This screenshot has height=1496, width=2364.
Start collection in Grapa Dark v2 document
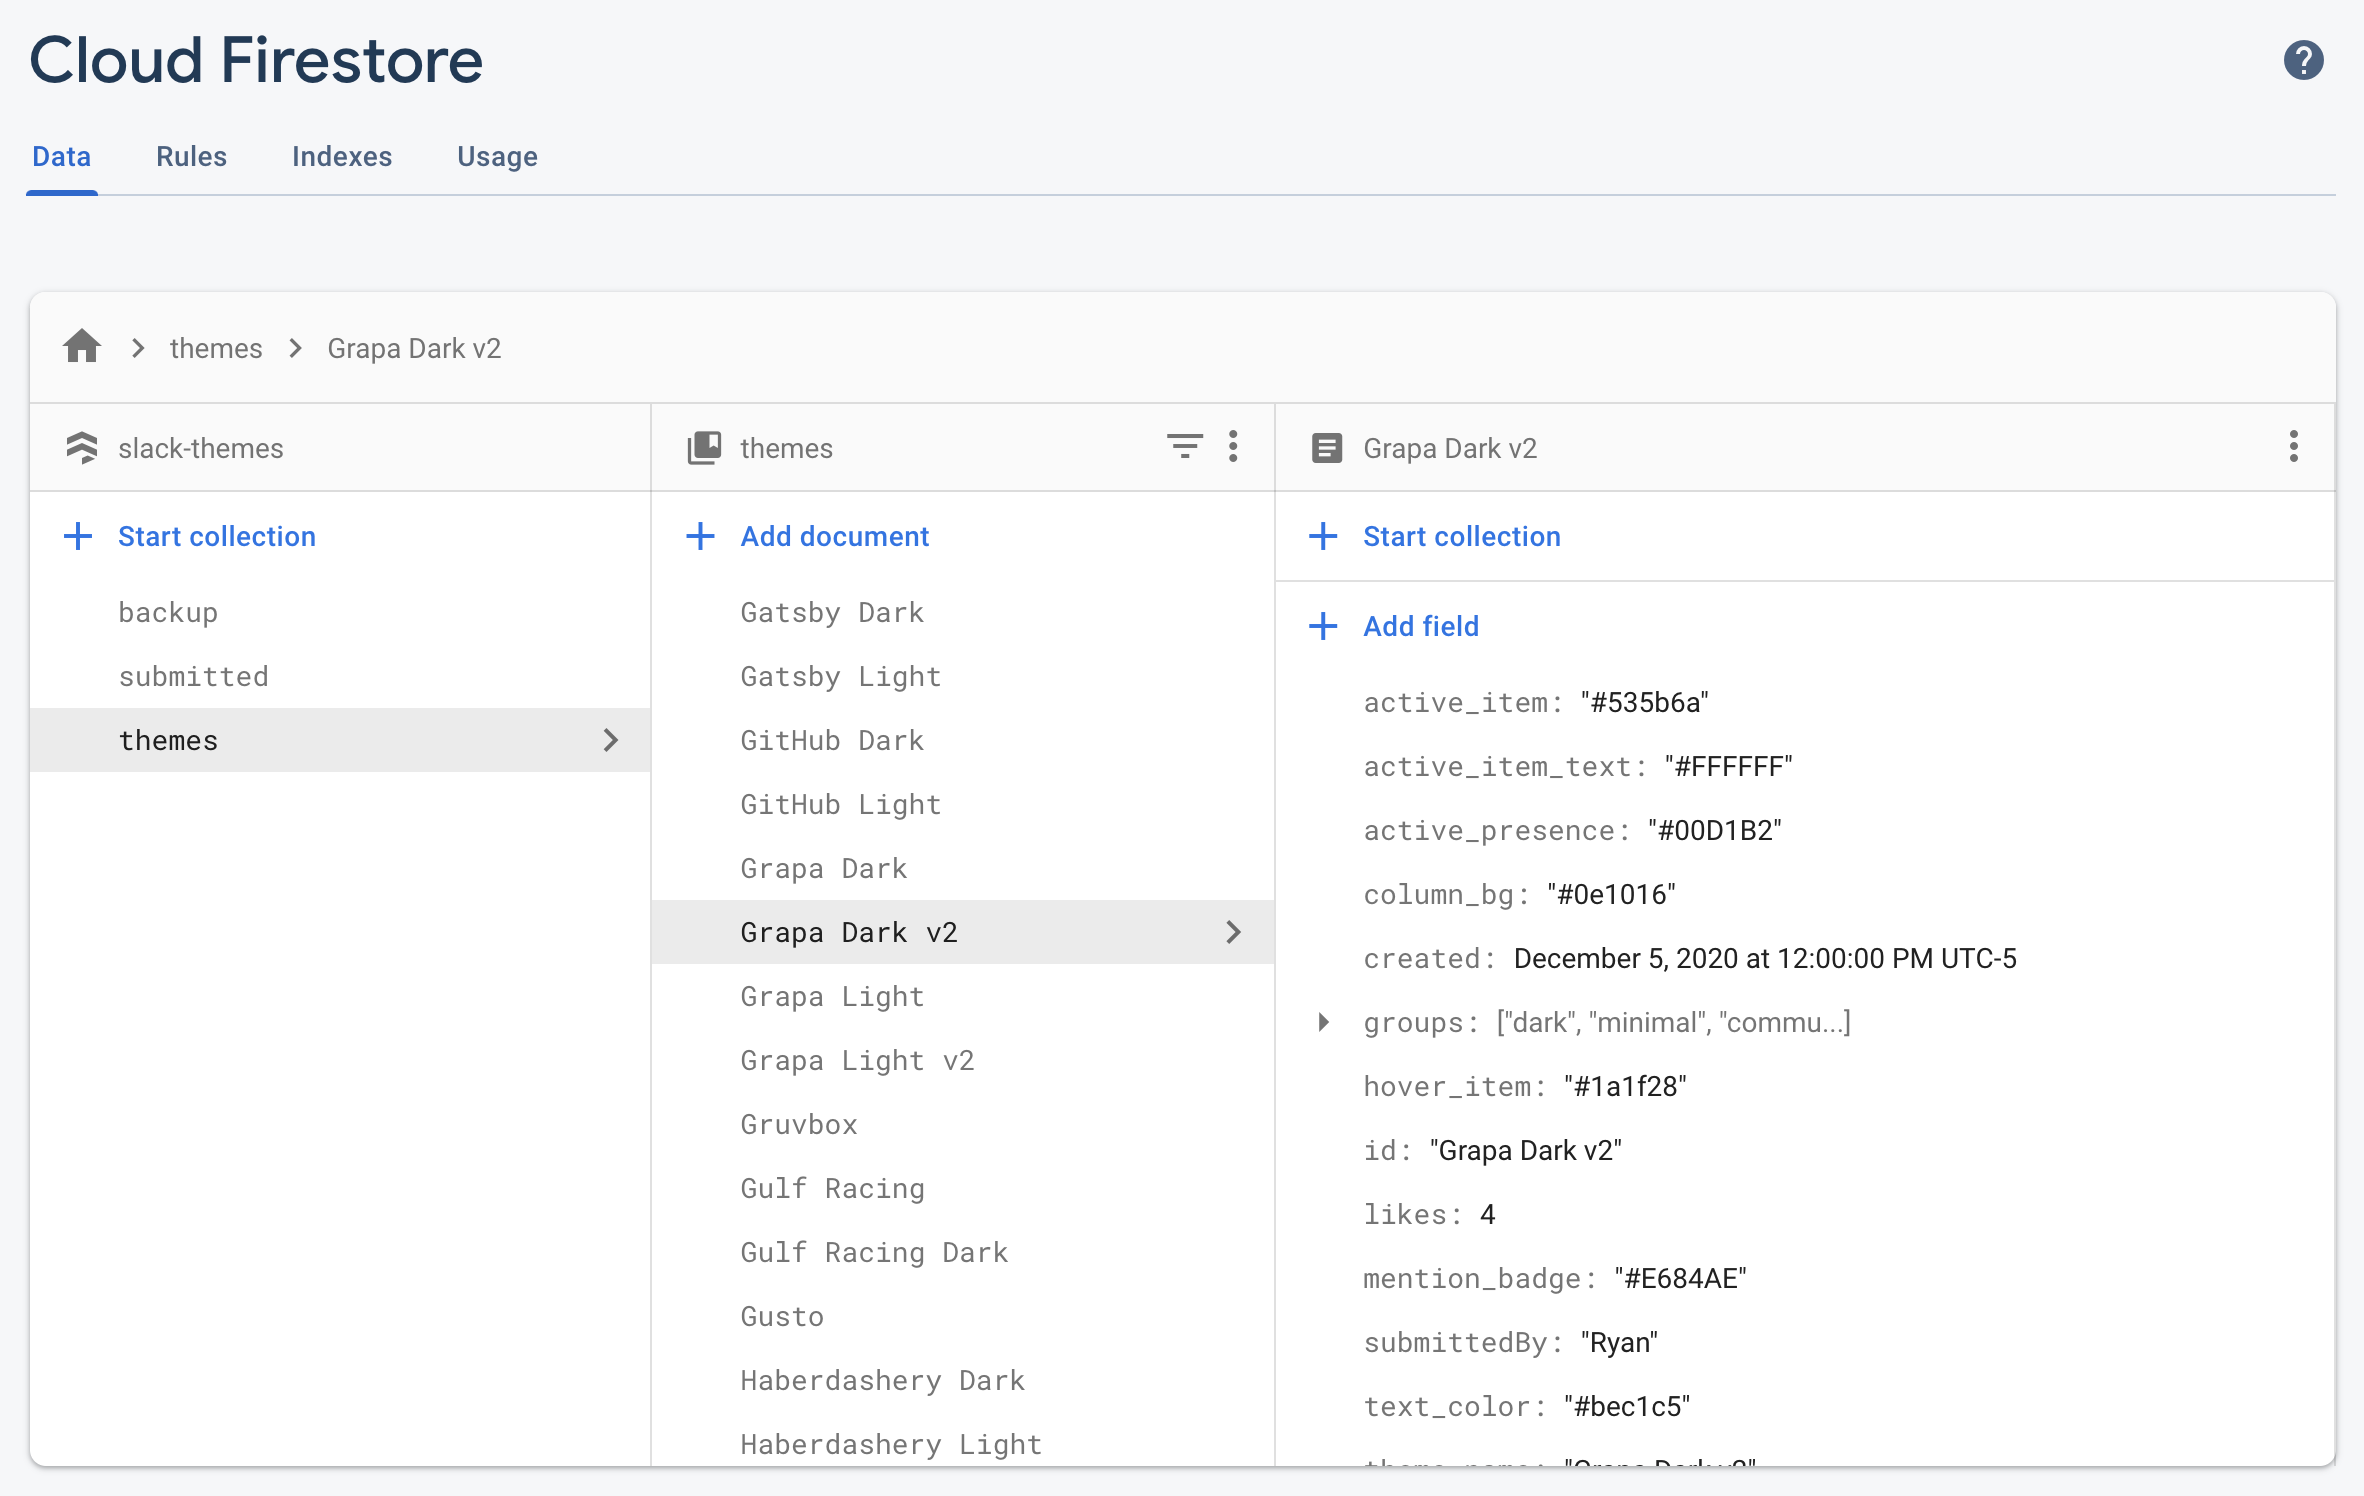[x=1461, y=536]
